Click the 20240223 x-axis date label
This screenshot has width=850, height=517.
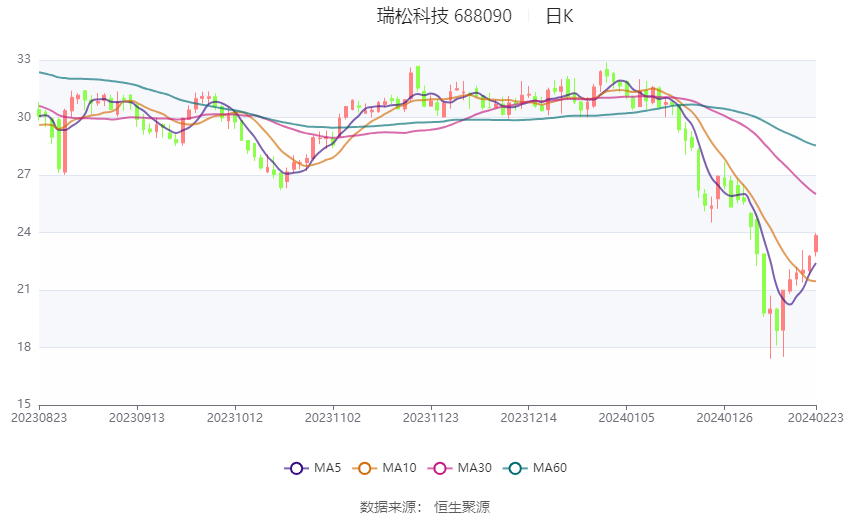point(816,418)
